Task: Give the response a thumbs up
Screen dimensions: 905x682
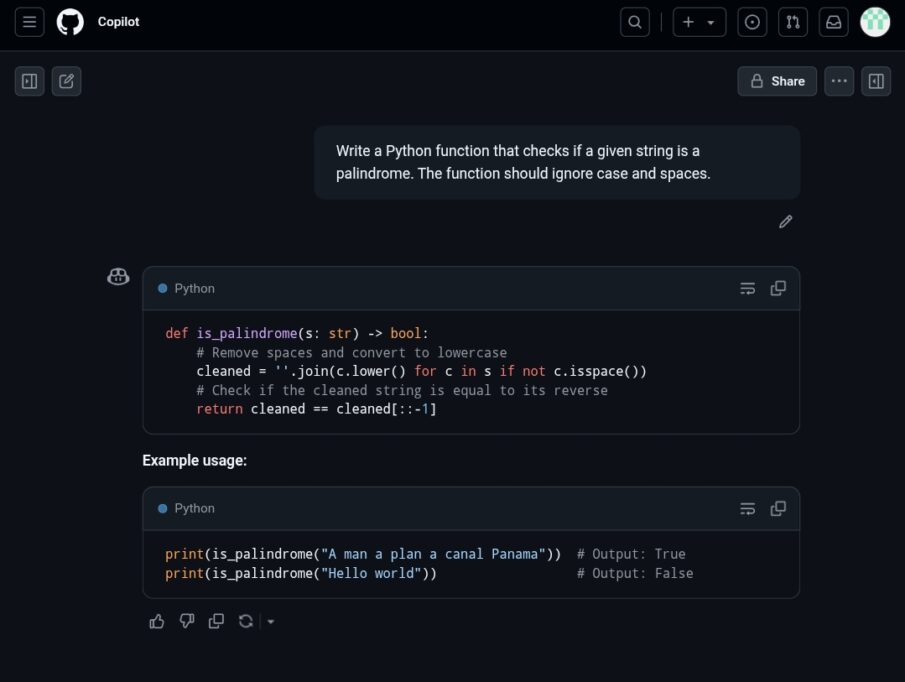Action: click(x=157, y=621)
